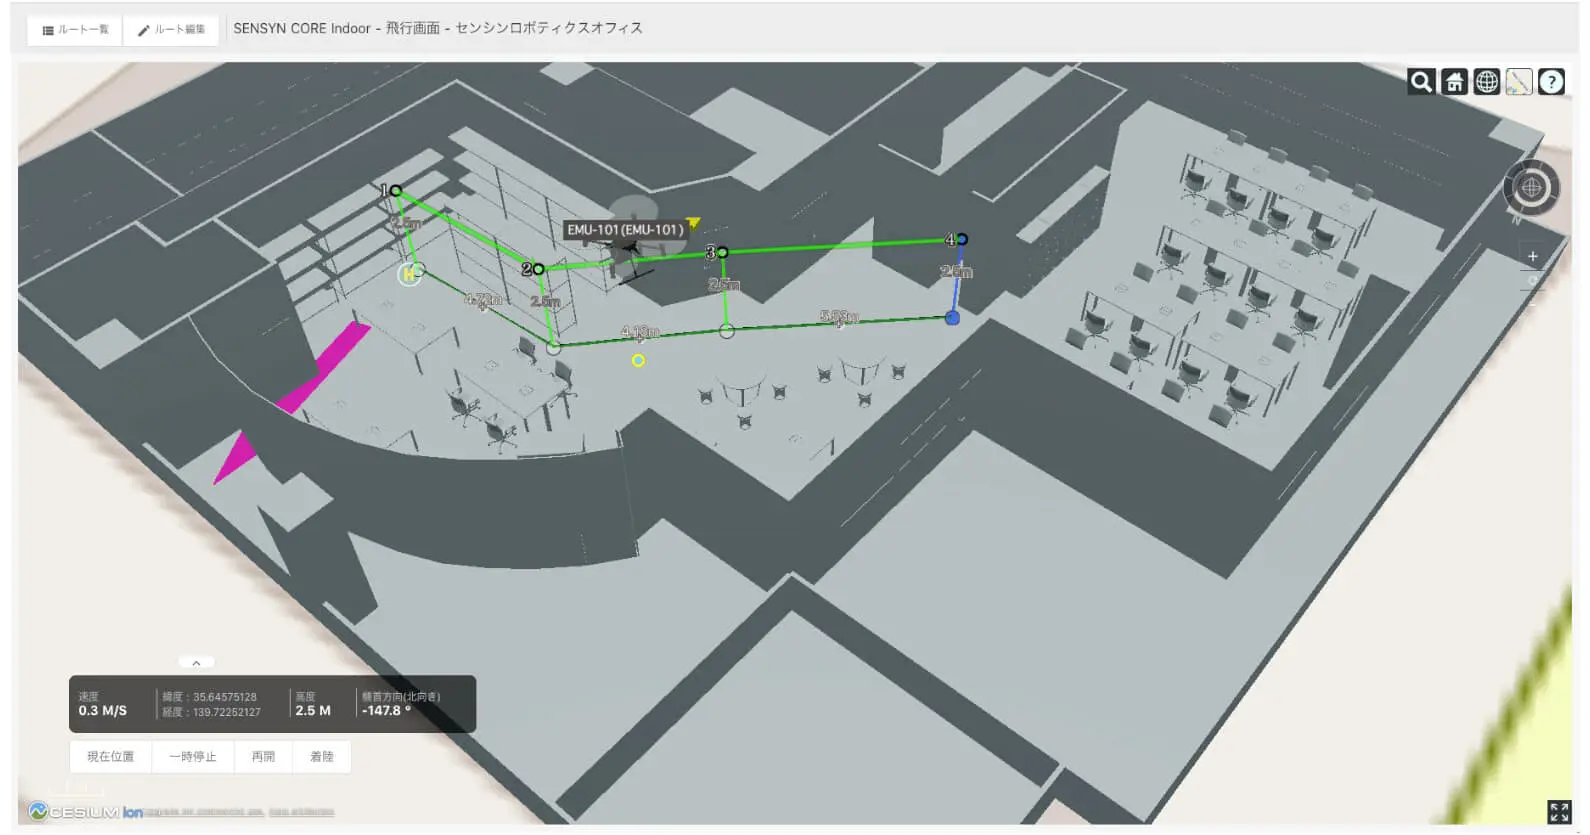Open the globe scene mode picker
The width and height of the screenshot is (1590, 835).
pos(1486,82)
